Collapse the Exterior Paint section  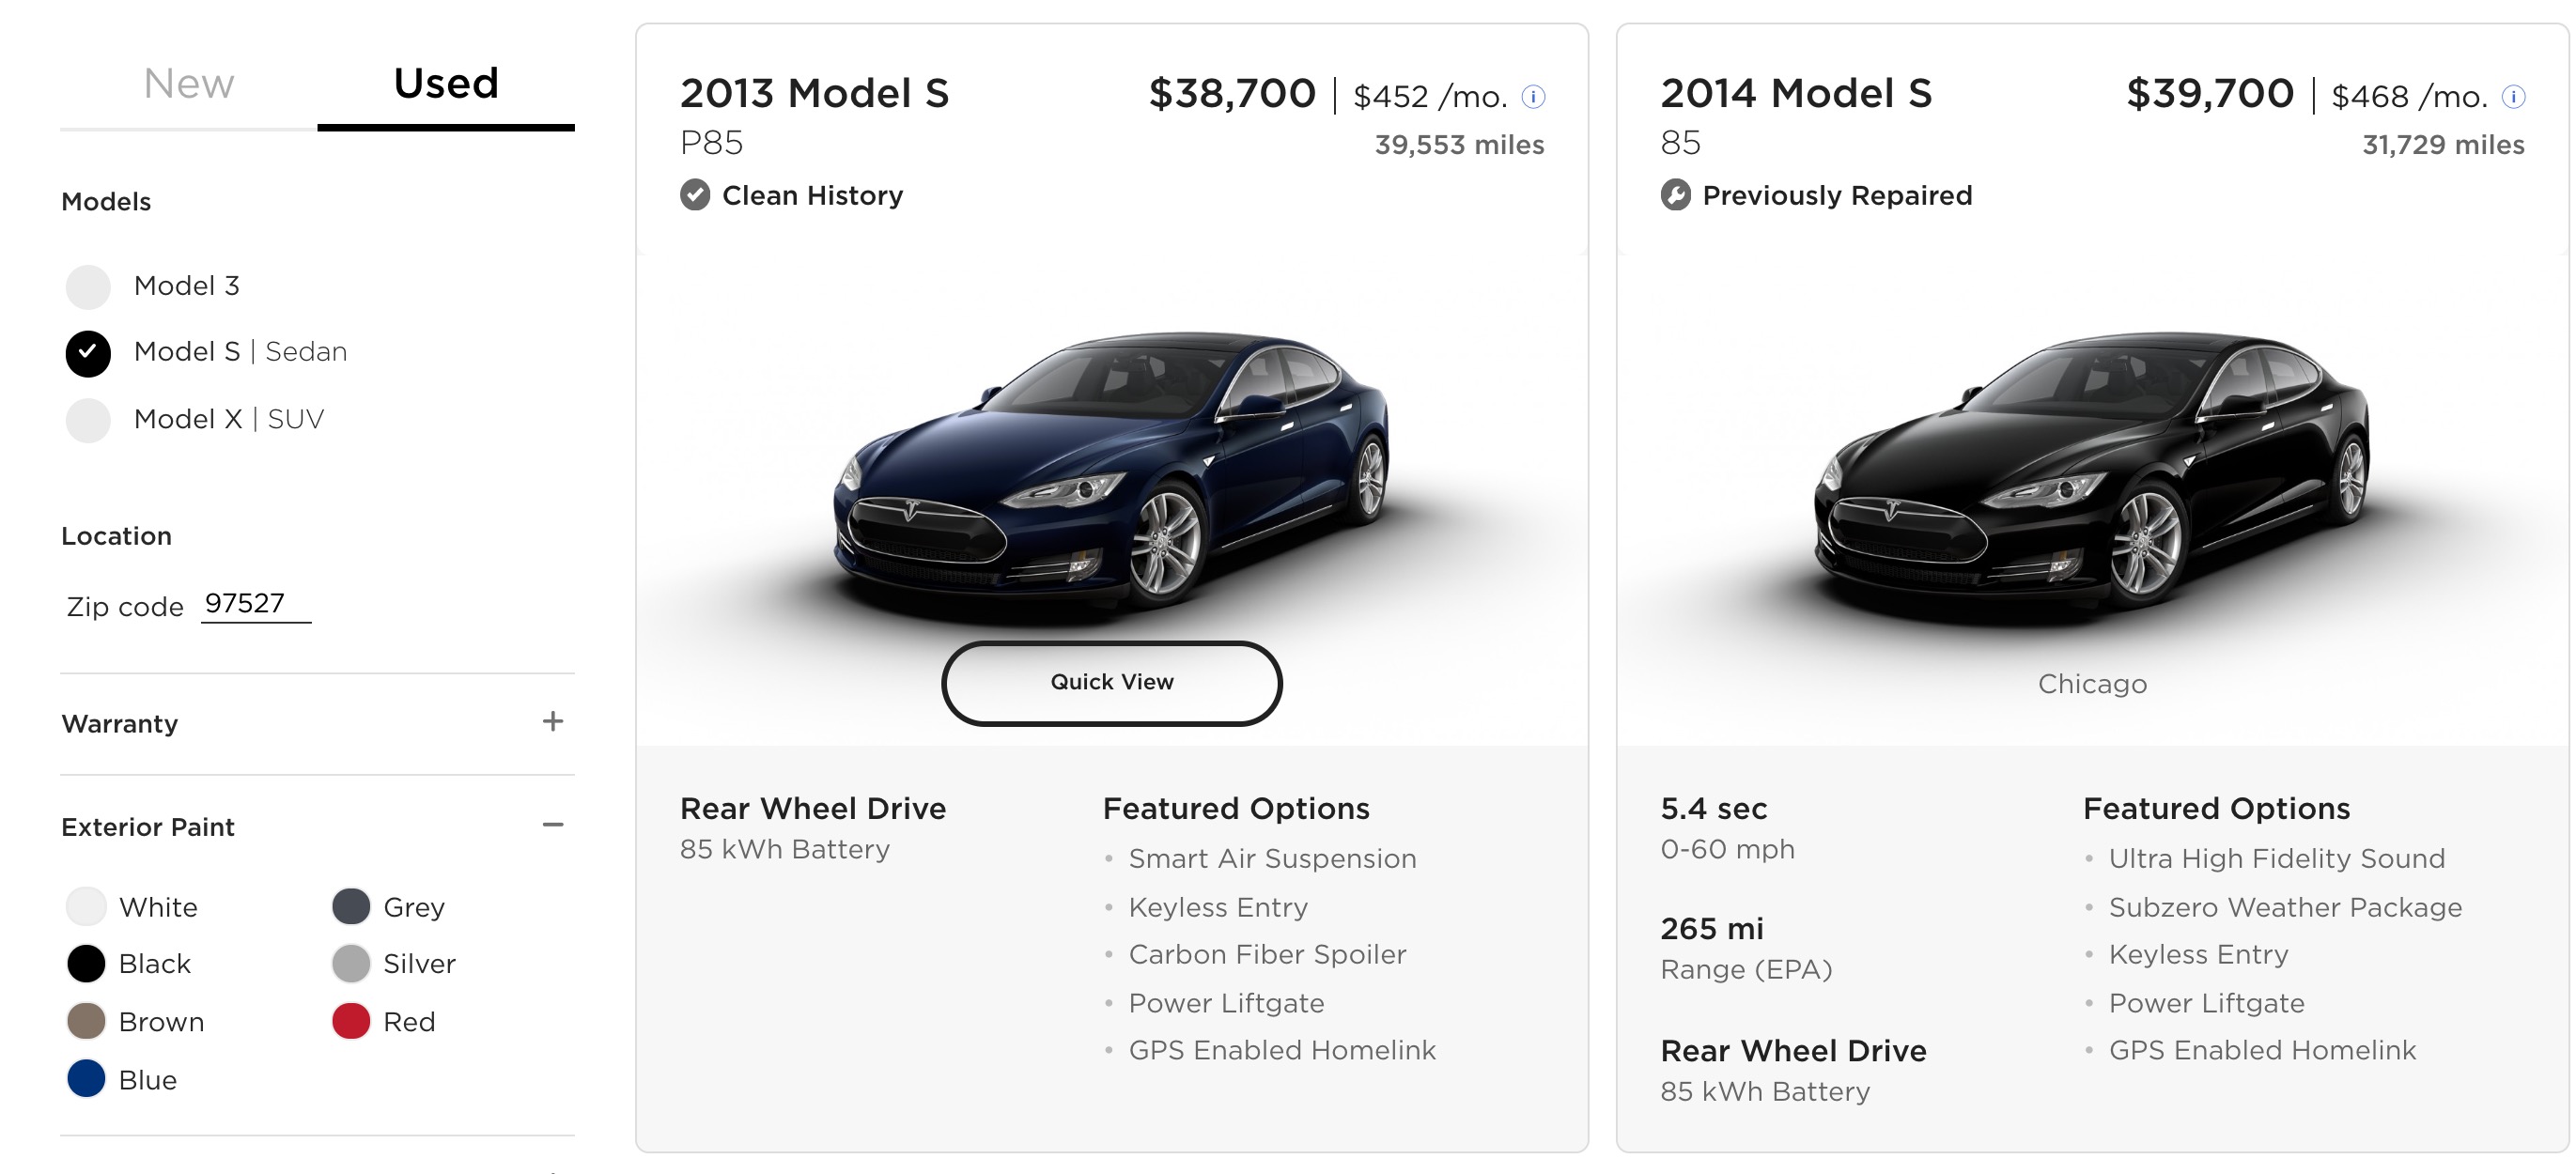pos(552,825)
